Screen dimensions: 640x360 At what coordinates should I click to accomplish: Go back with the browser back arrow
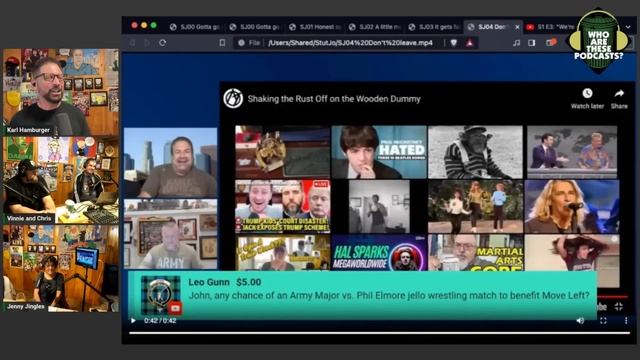(x=133, y=42)
